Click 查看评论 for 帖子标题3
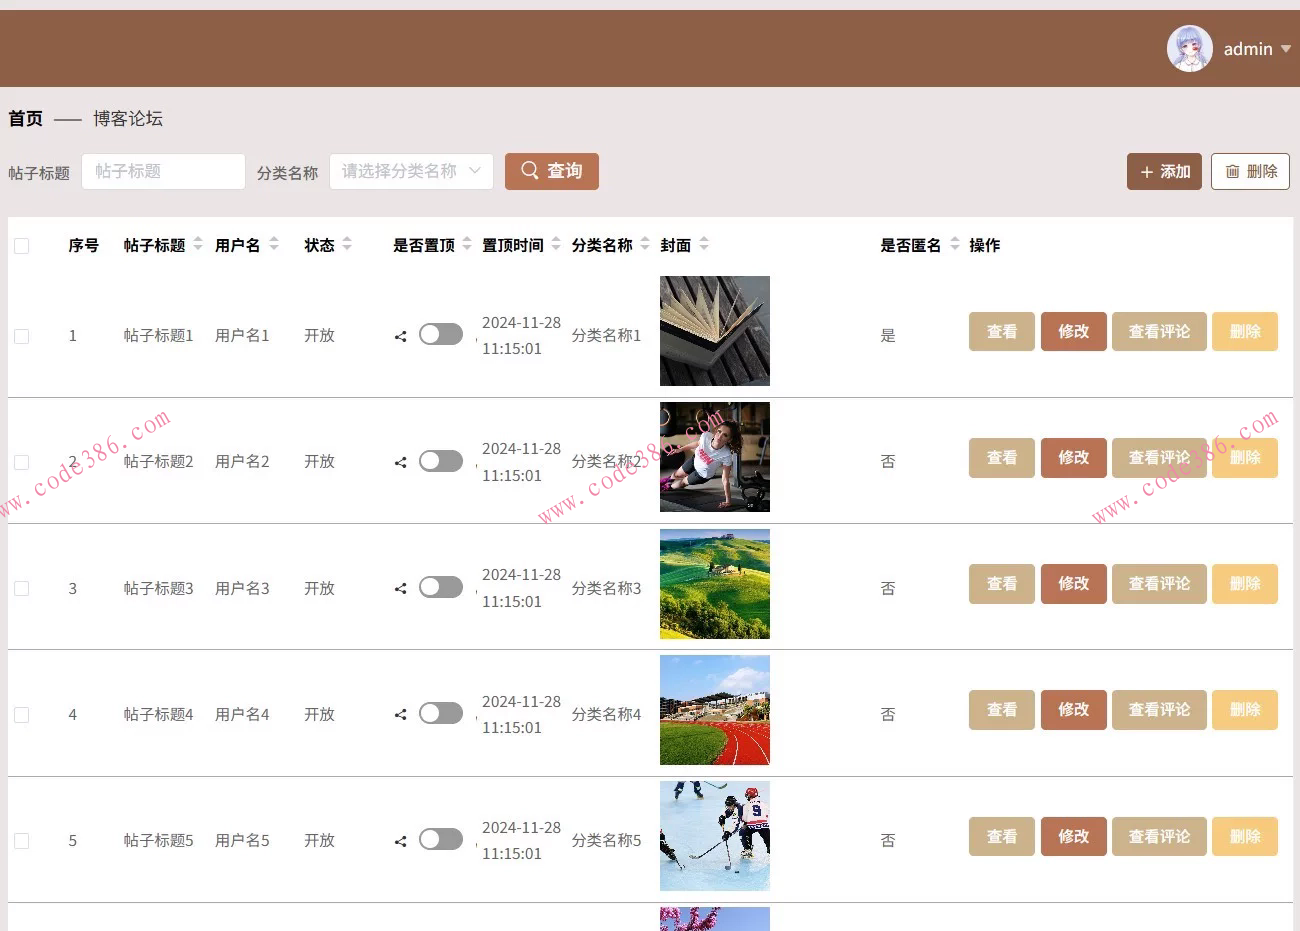 (x=1159, y=583)
